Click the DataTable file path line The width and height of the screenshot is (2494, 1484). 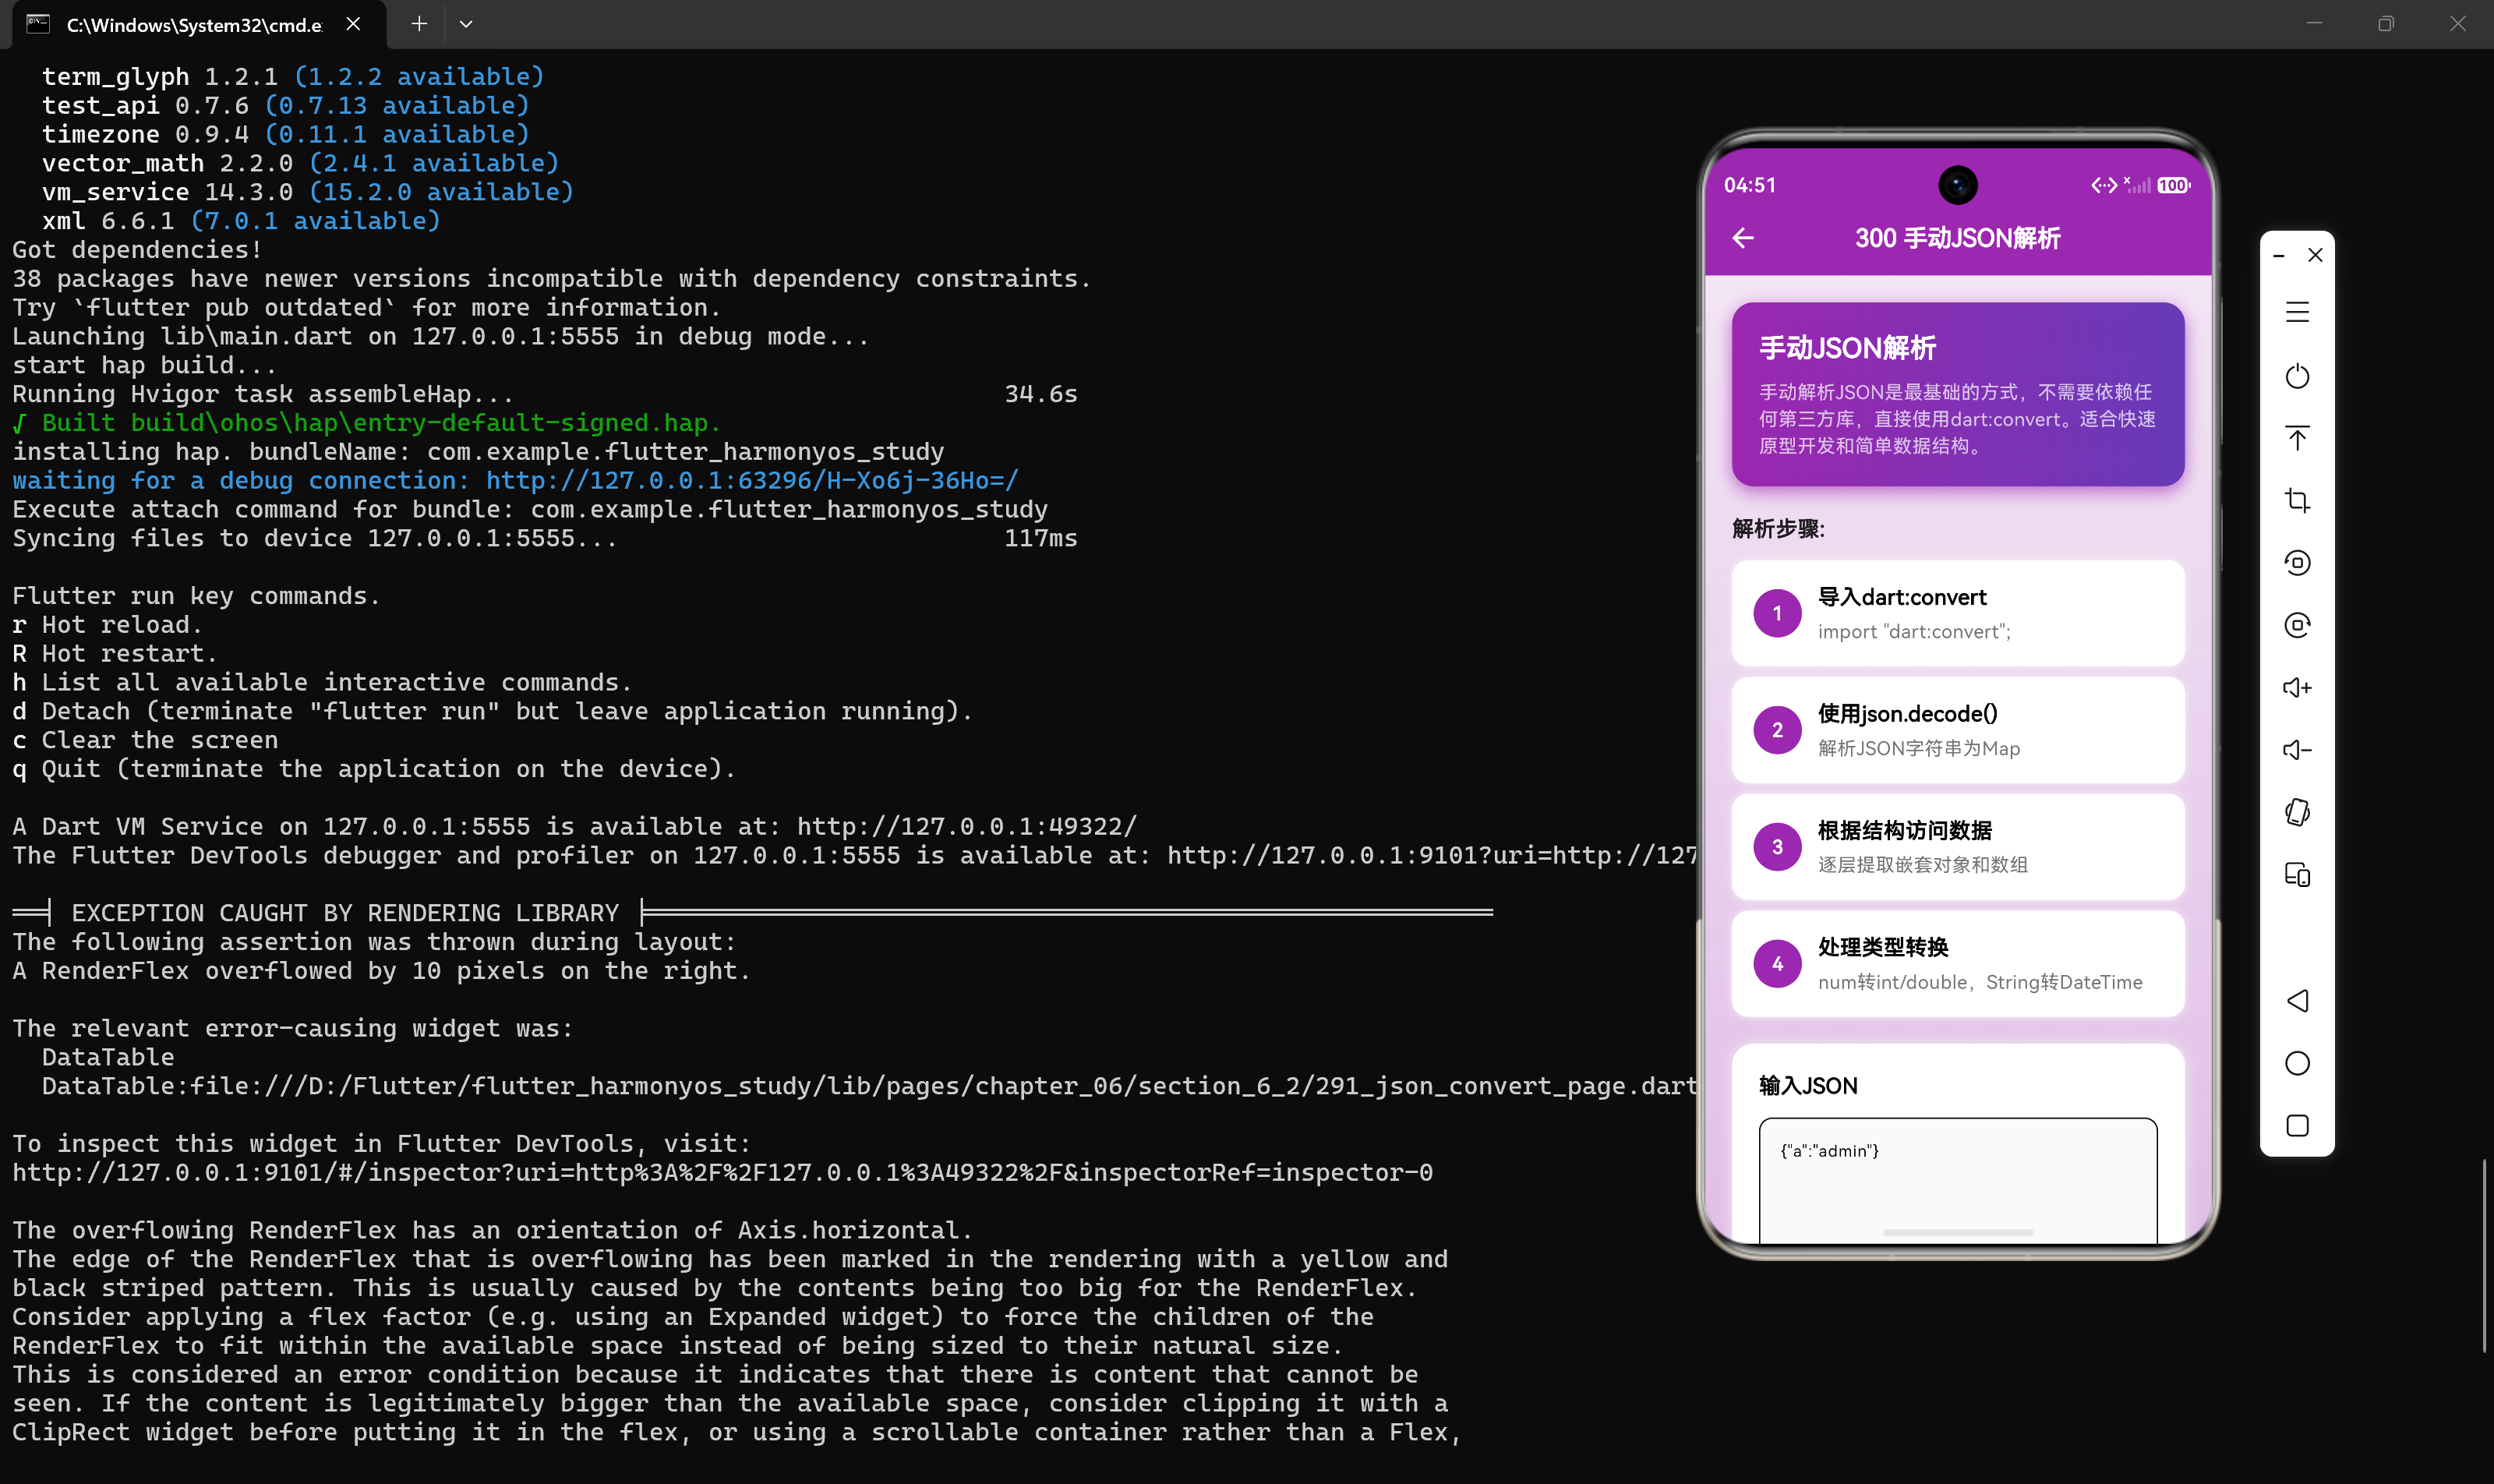pyautogui.click(x=869, y=1086)
